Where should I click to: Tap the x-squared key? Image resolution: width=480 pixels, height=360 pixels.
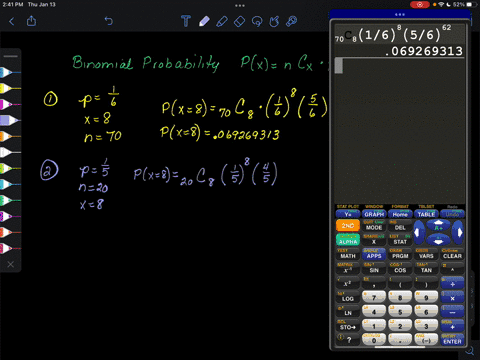[x=348, y=284]
